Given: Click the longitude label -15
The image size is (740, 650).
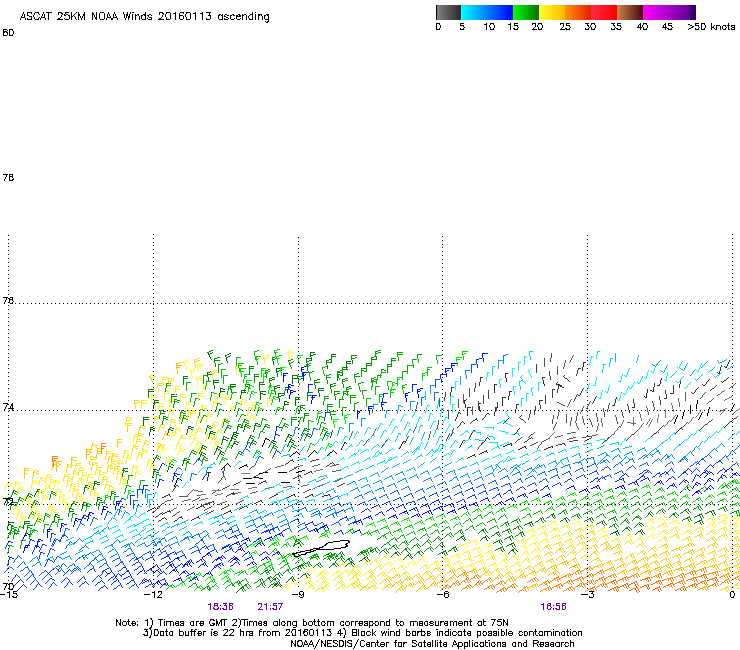Looking at the screenshot, I should (x=8, y=595).
